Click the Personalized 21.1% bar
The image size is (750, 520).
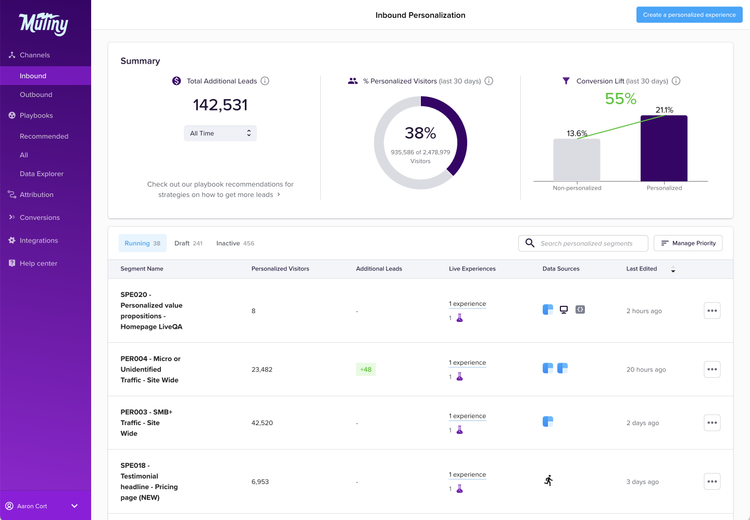pos(664,148)
